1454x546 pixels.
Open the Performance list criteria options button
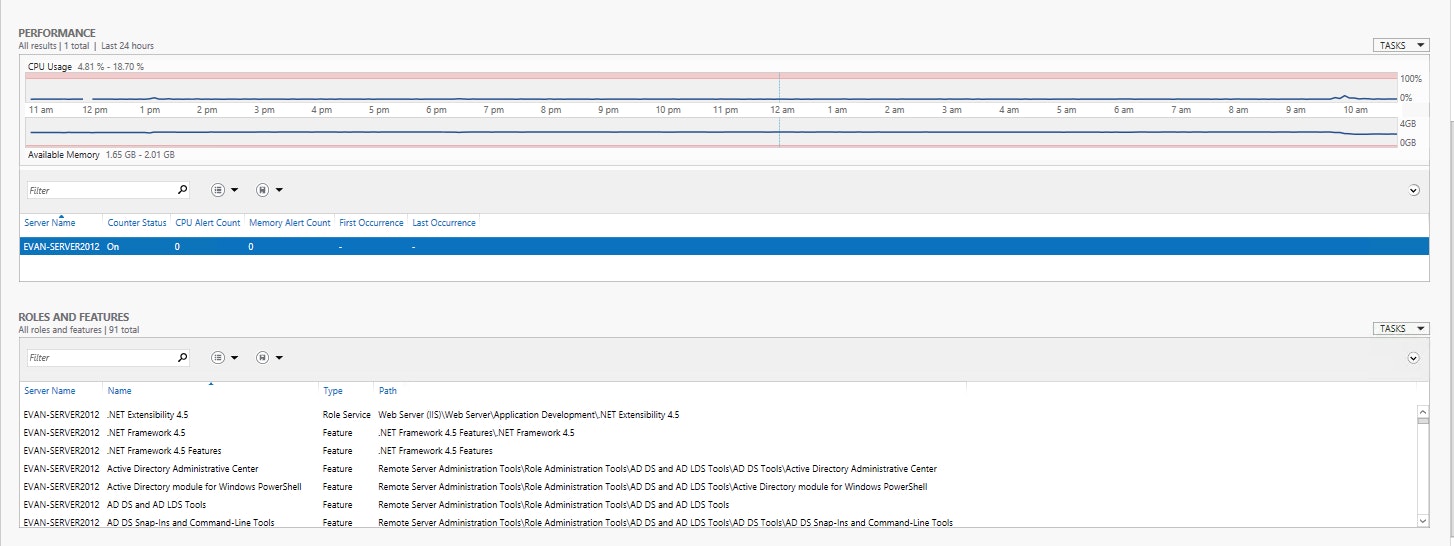tap(225, 189)
